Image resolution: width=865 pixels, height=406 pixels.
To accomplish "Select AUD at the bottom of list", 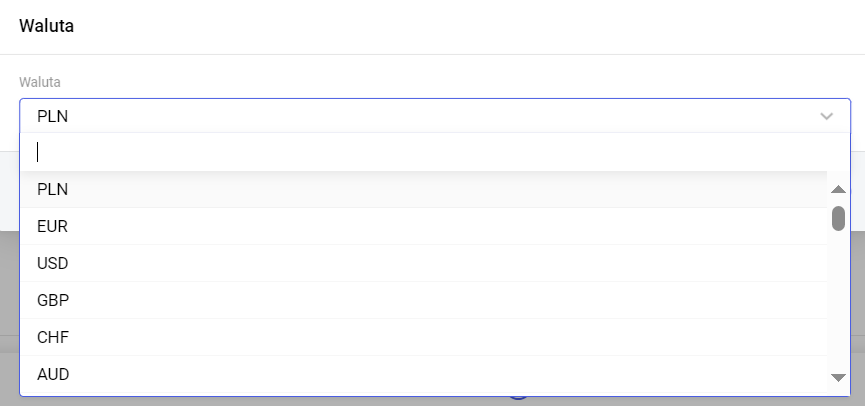I will (x=52, y=375).
